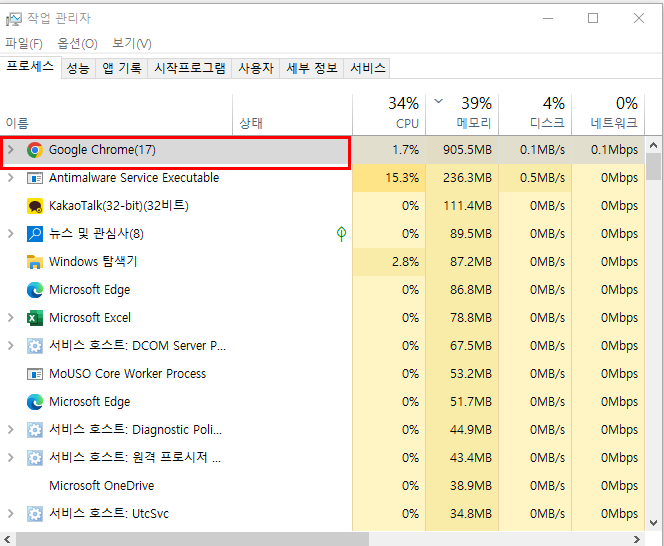Click the 15.3% CPU value
Screen dimensions: 664x546
(x=402, y=178)
